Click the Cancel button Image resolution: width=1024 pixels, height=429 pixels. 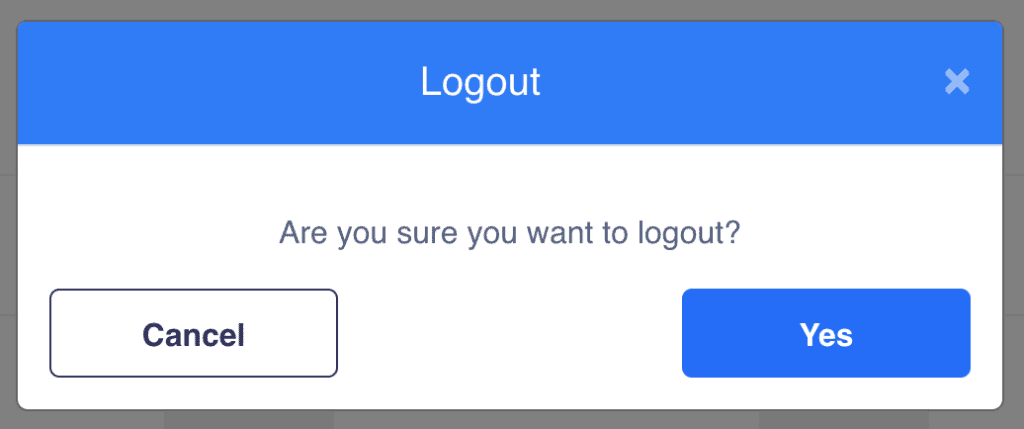click(x=193, y=333)
